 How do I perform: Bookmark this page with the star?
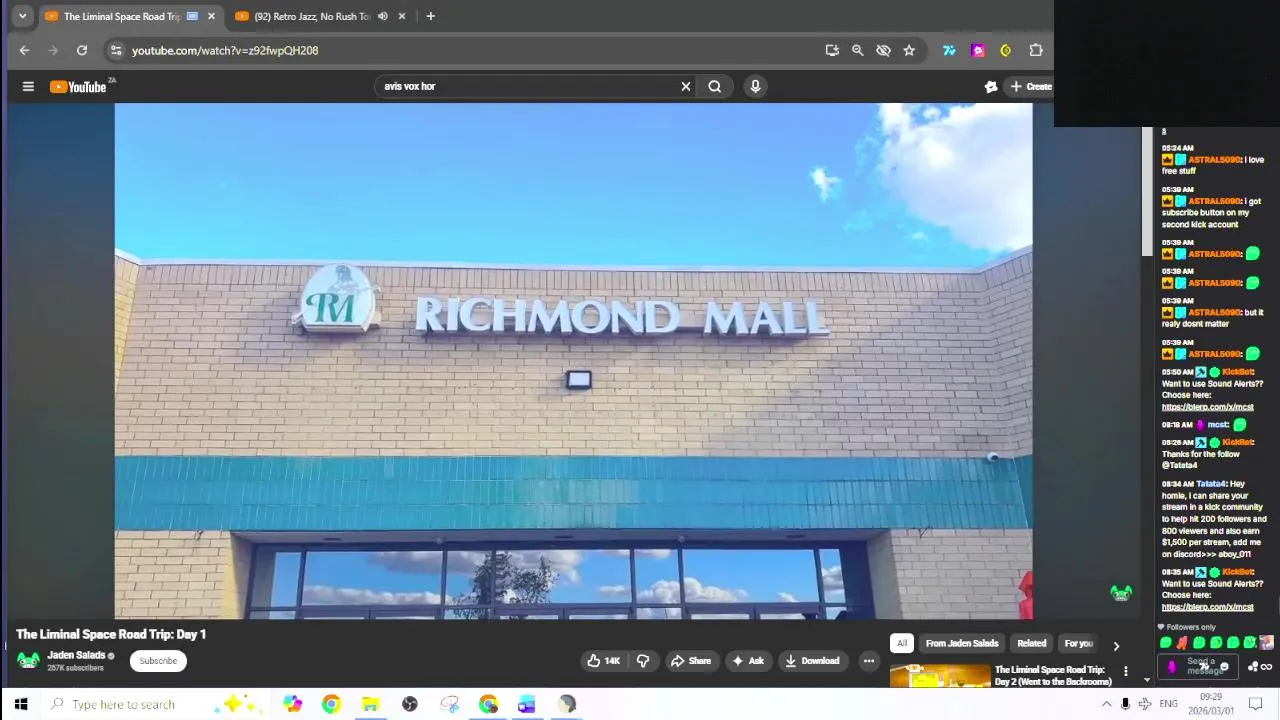tap(909, 51)
